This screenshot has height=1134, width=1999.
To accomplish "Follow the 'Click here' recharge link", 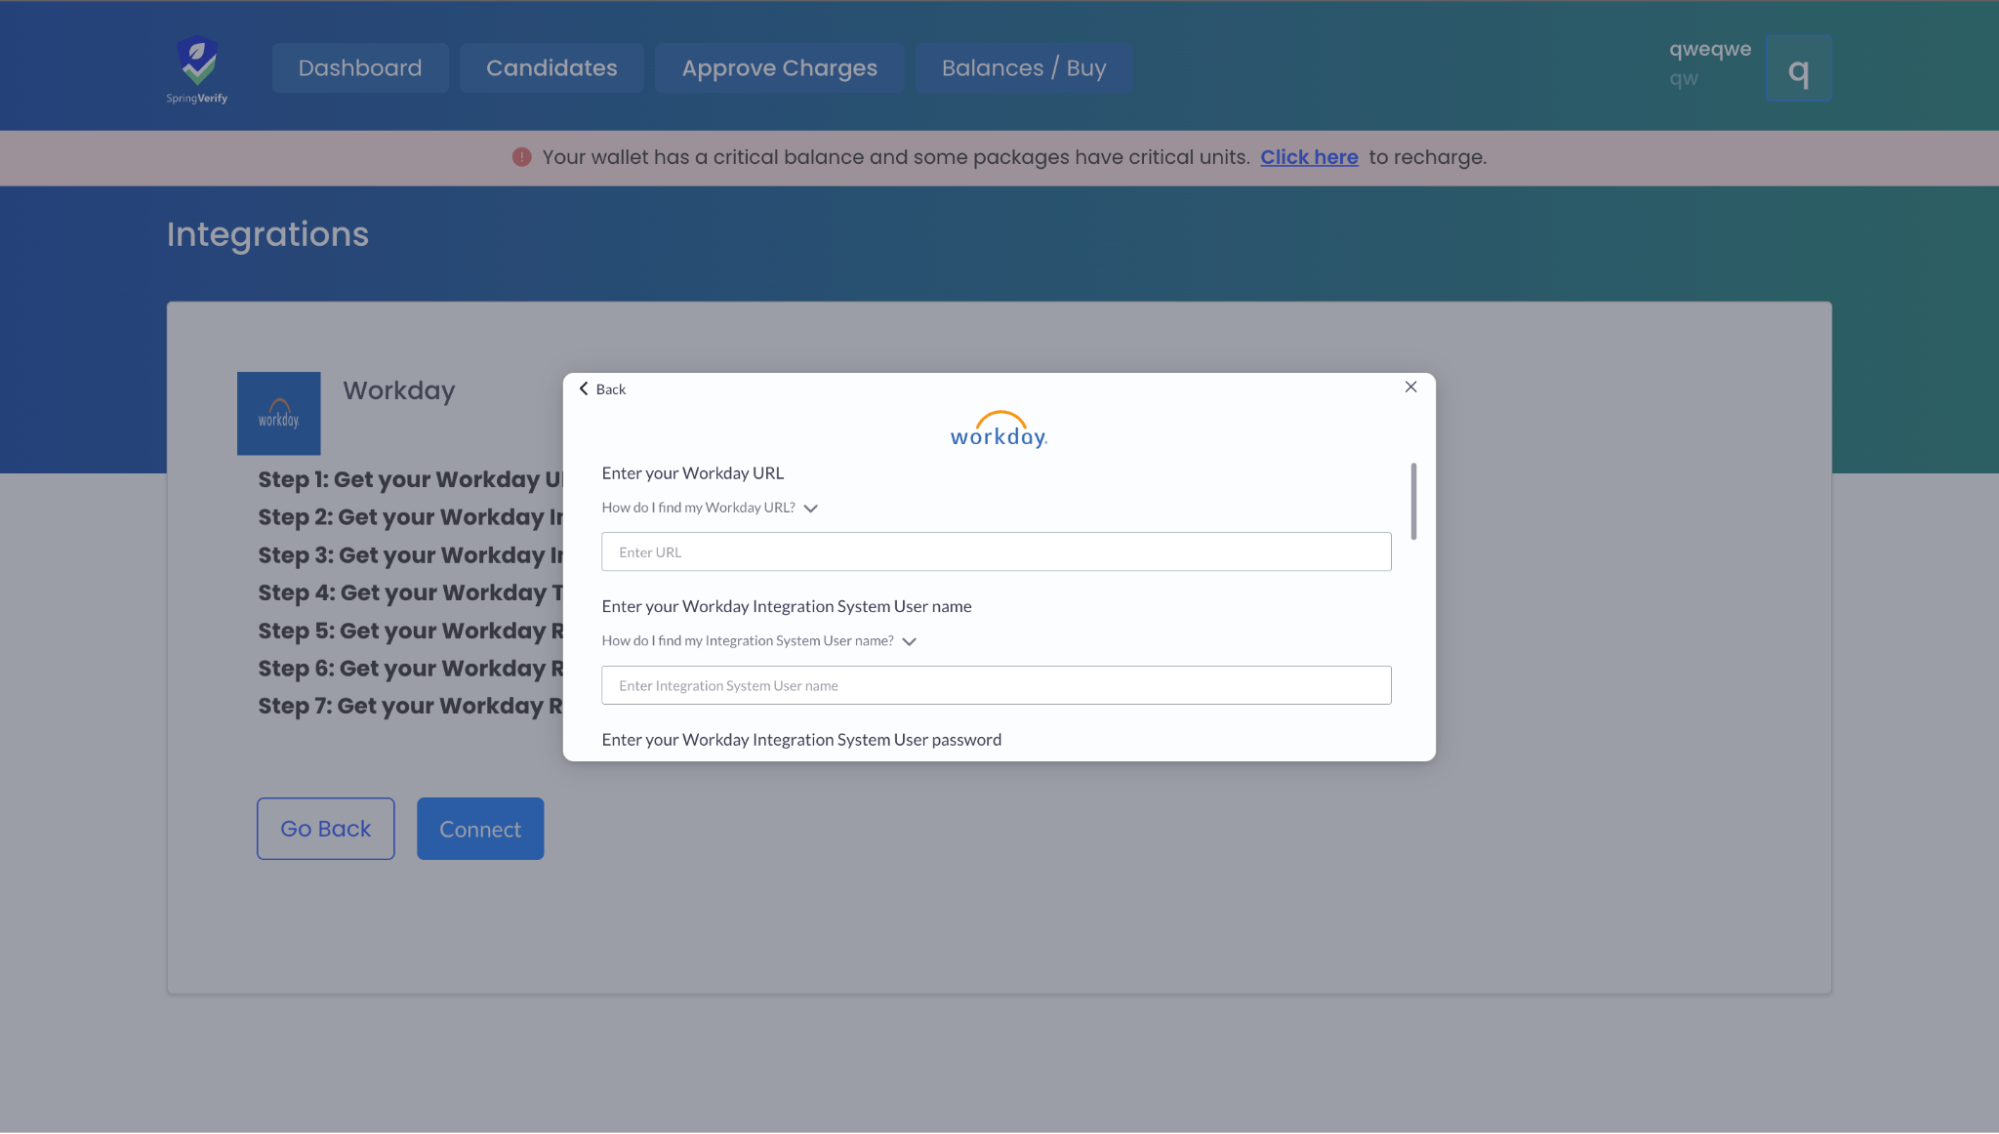I will pos(1308,157).
